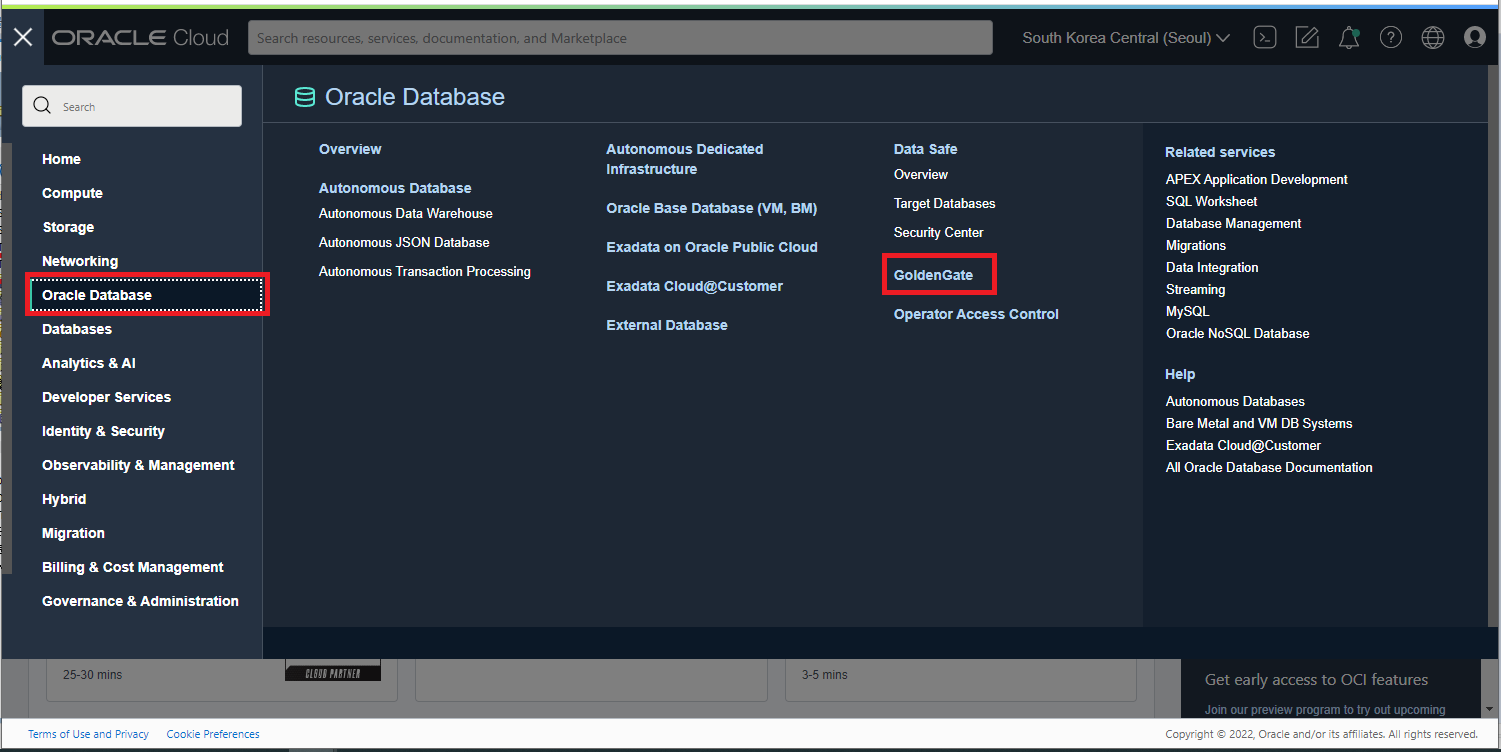Open Autonomous JSON Database
Viewport: 1501px width, 752px height.
click(404, 242)
